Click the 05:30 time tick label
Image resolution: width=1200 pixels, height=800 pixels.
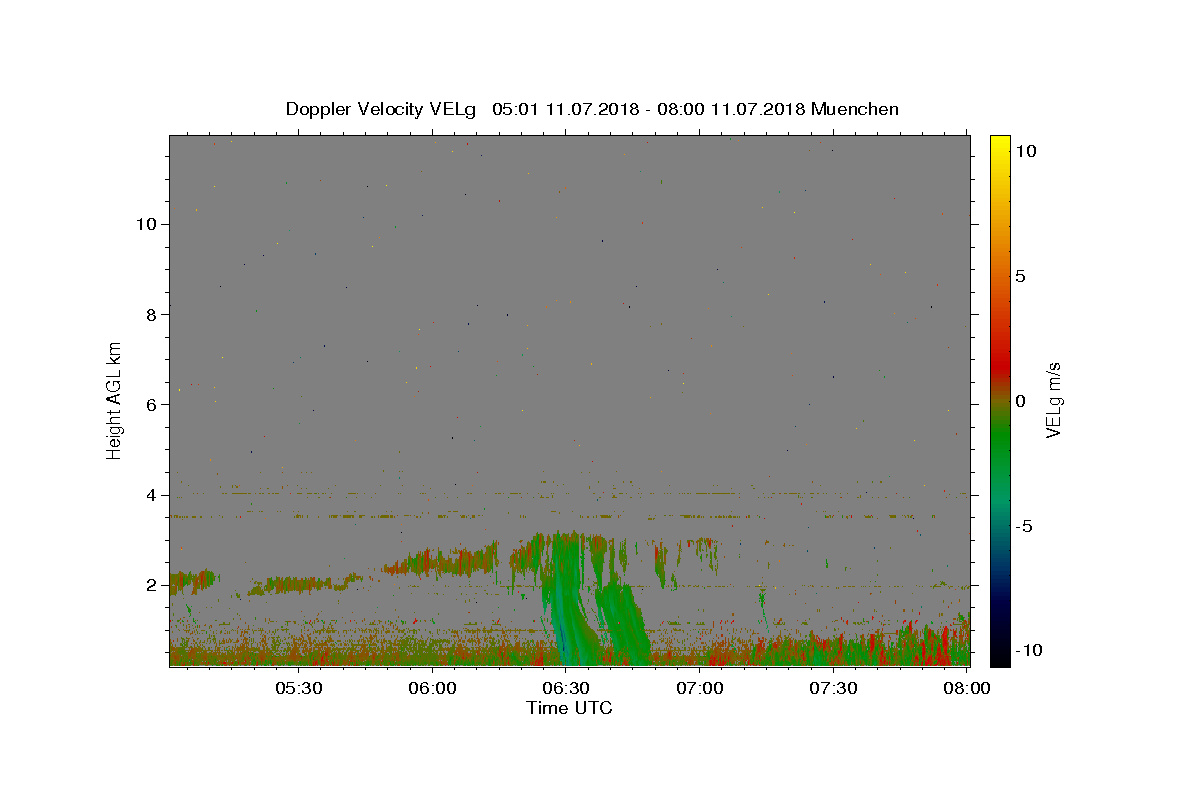point(299,689)
